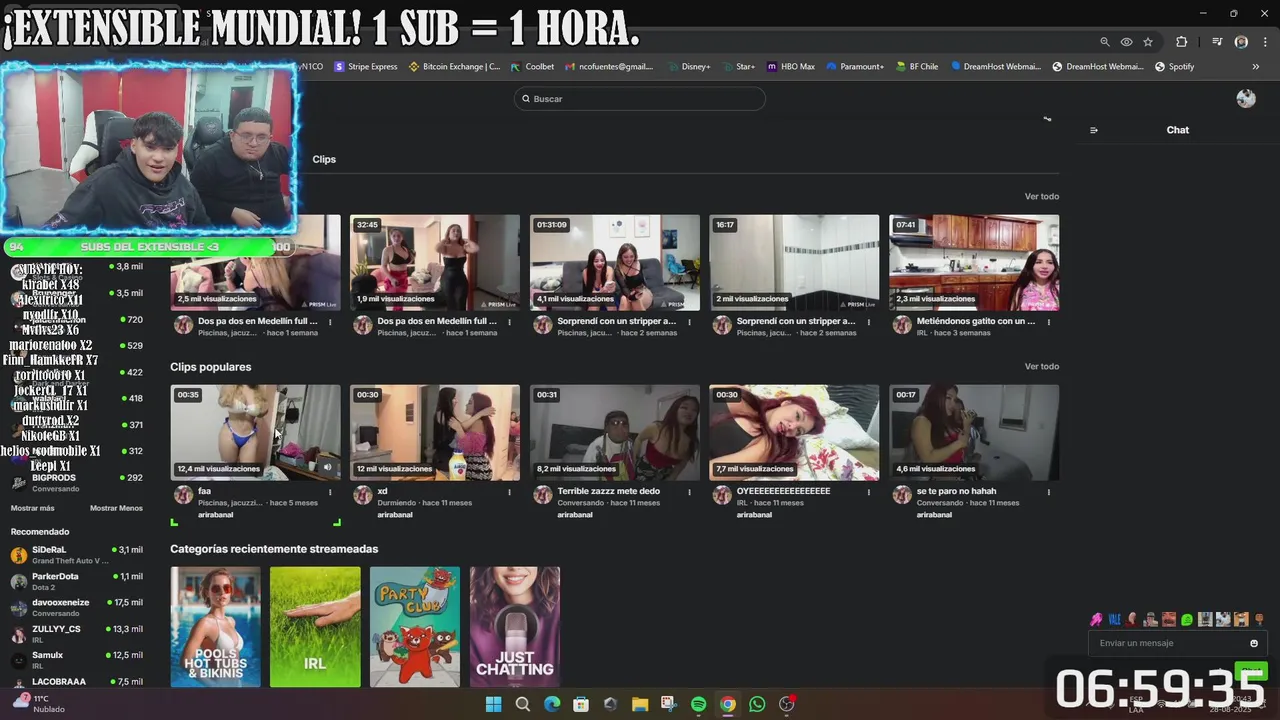Open the 32:45 video thumbnail
This screenshot has height=720, width=1280.
(x=435, y=262)
